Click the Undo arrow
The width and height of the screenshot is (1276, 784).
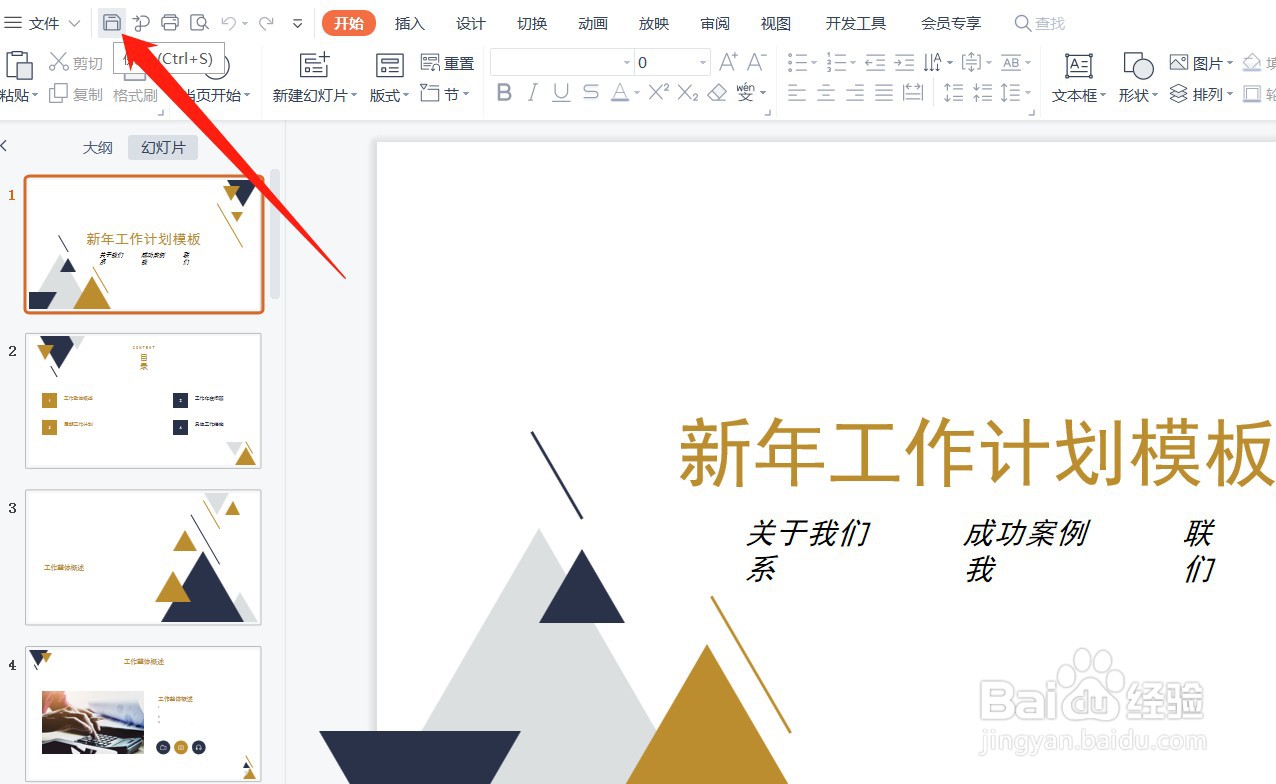tap(229, 22)
